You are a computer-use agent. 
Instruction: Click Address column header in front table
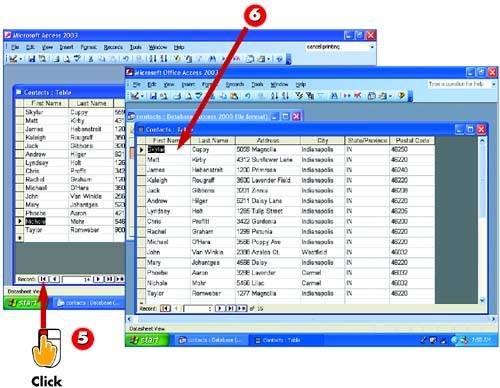(268, 140)
